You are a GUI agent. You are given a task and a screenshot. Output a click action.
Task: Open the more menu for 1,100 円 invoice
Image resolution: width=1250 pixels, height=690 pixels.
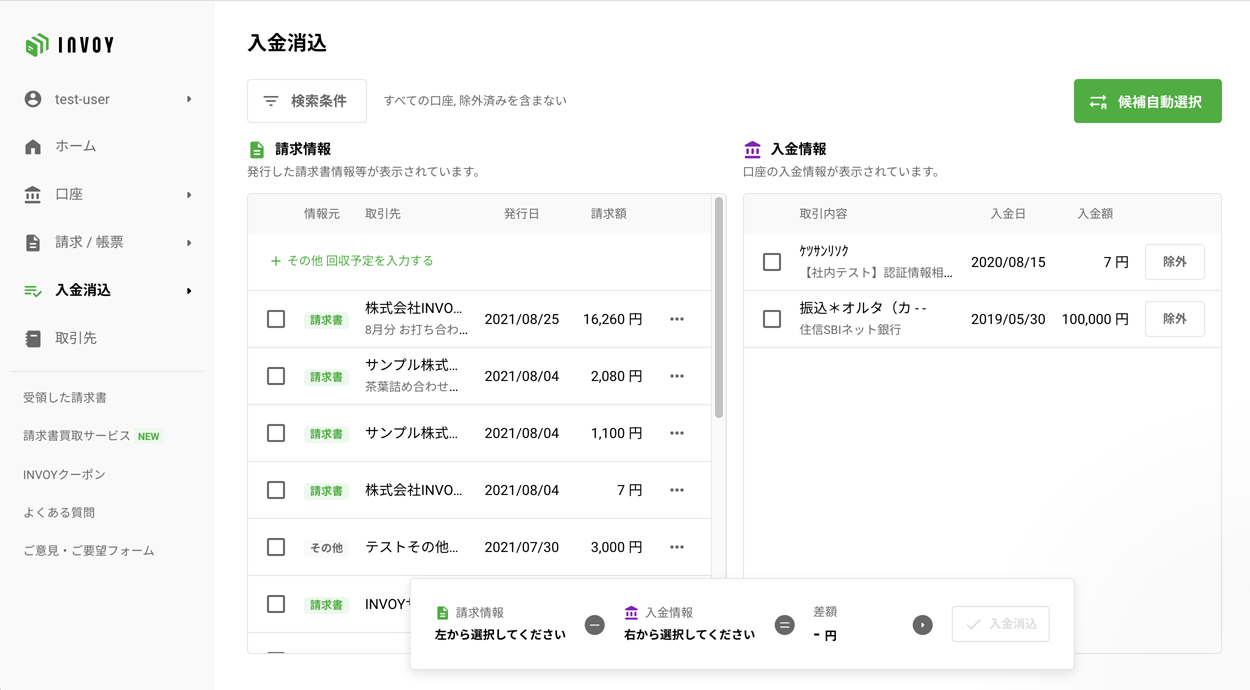point(677,433)
